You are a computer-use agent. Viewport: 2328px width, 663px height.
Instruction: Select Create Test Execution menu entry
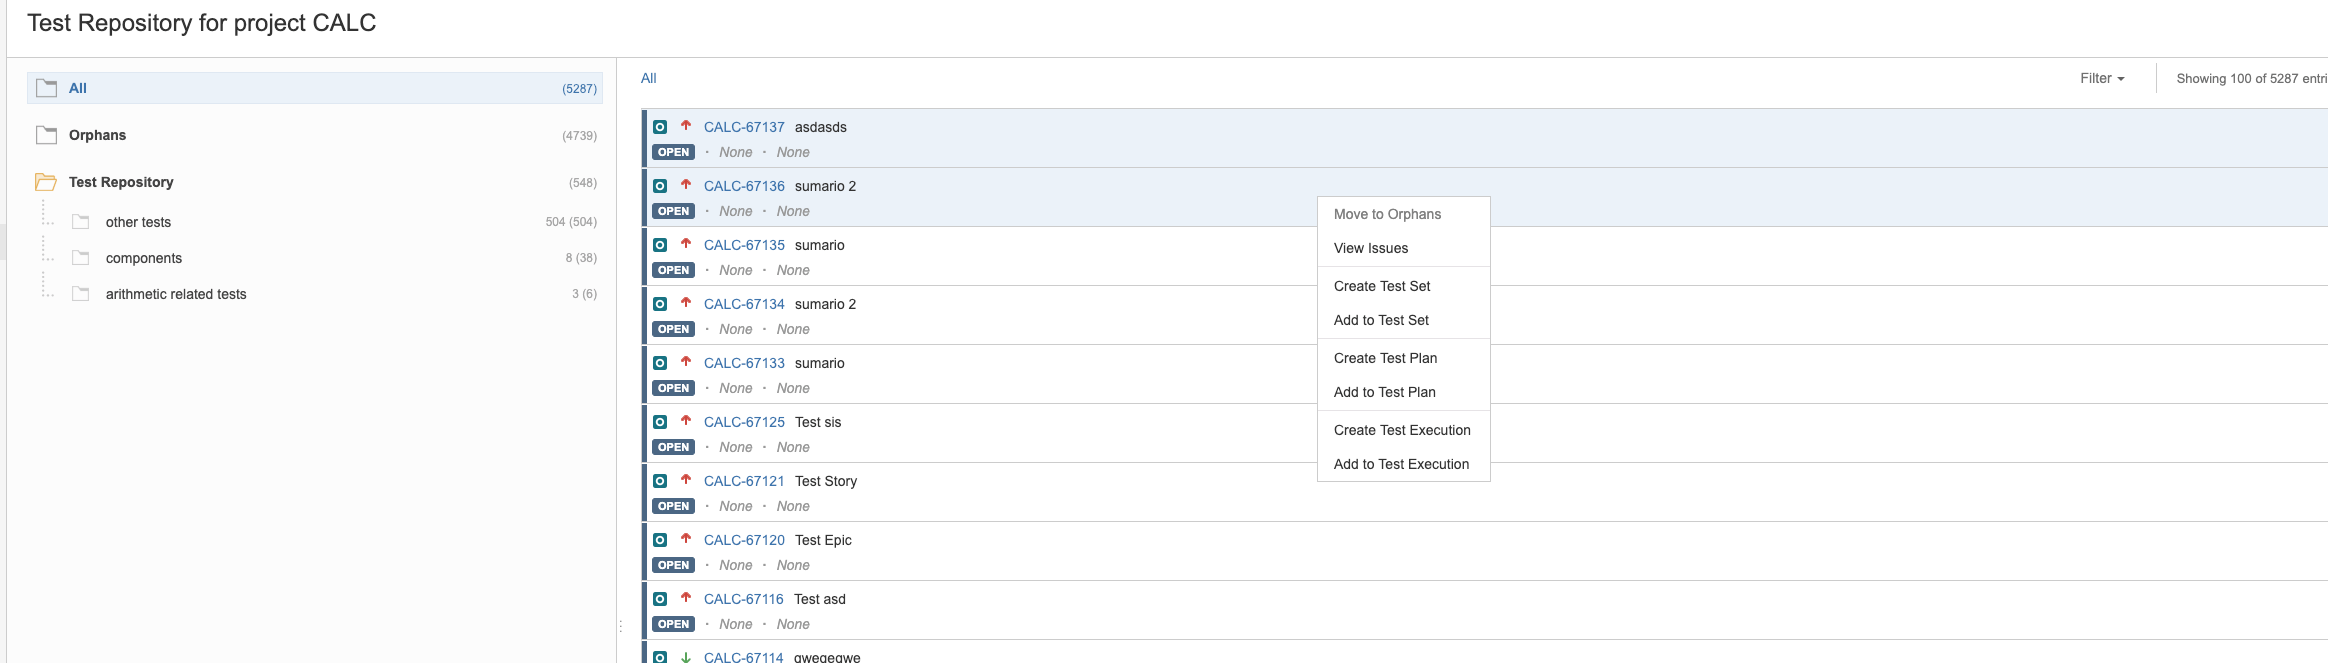[x=1402, y=430]
